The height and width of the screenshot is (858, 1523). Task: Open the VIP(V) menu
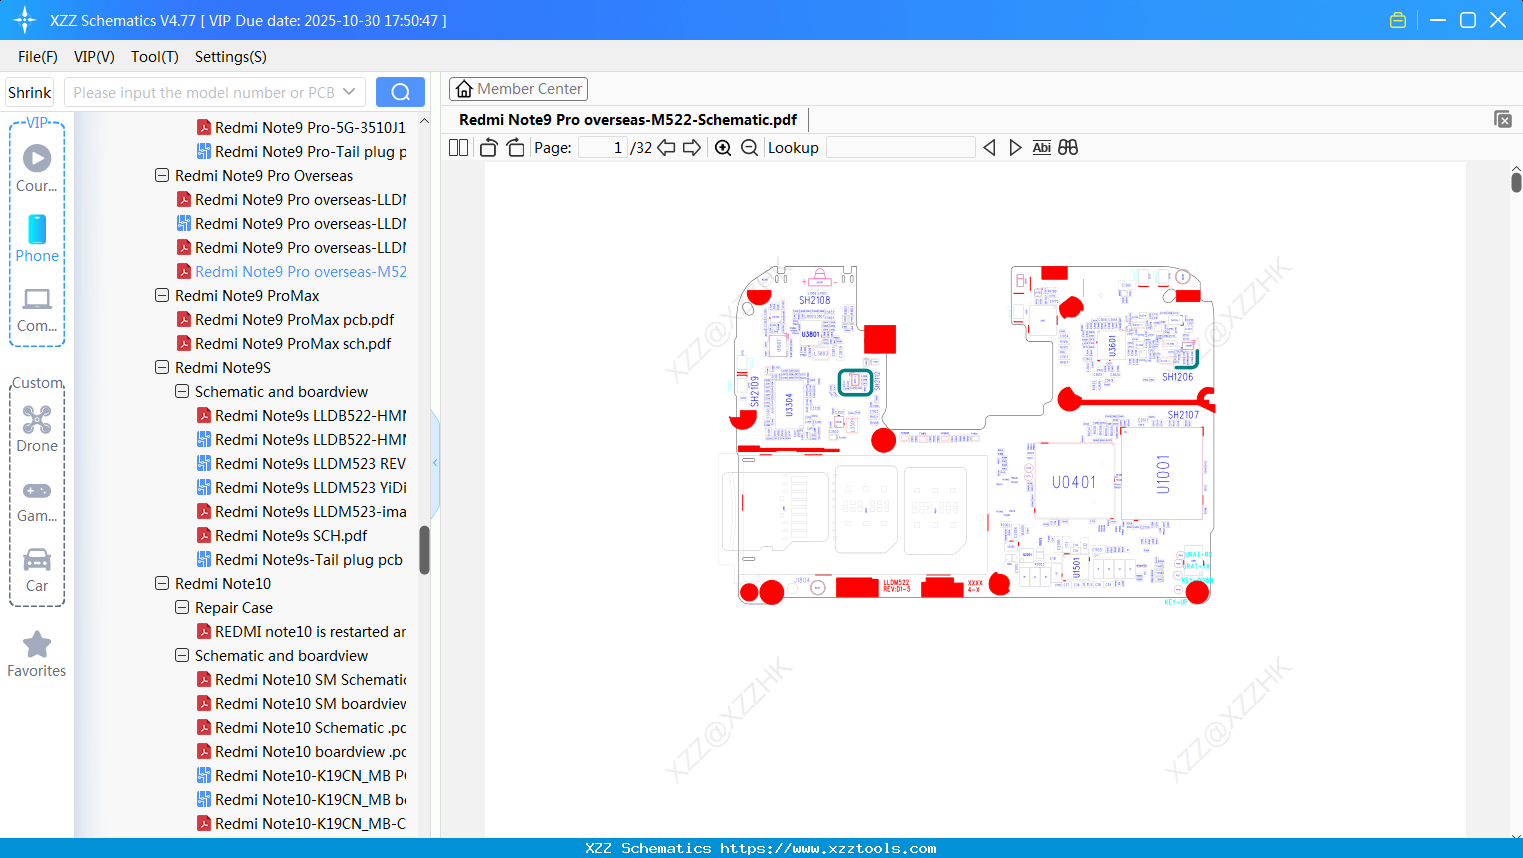coord(94,57)
